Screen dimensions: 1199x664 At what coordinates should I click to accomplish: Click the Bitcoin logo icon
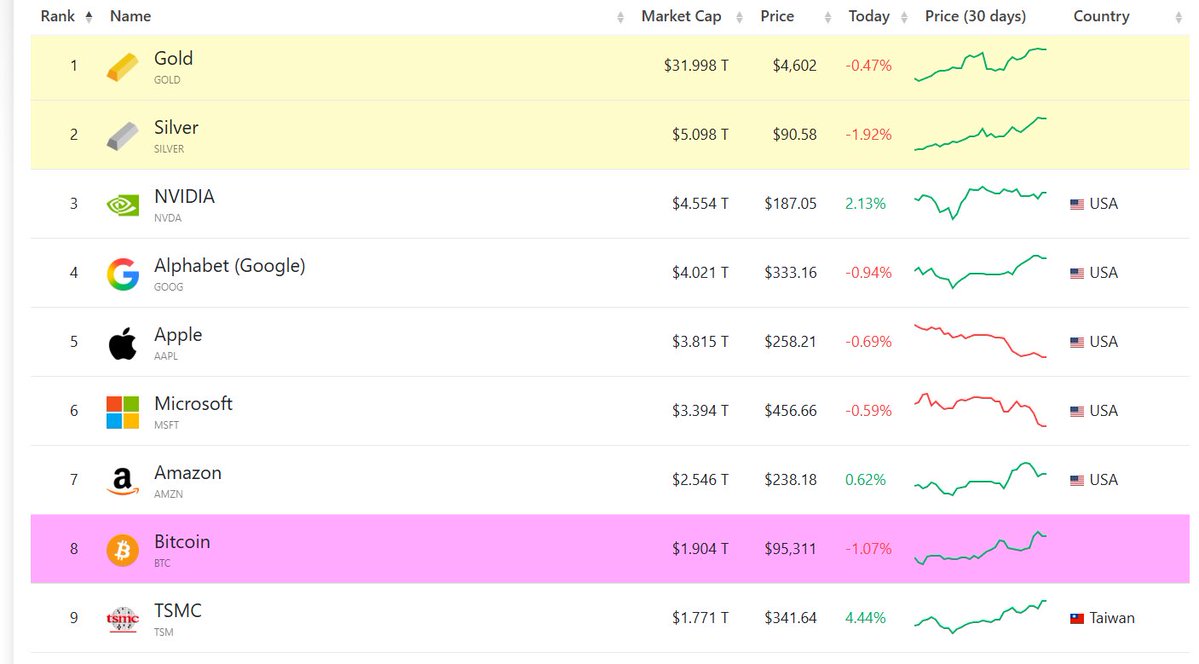123,550
